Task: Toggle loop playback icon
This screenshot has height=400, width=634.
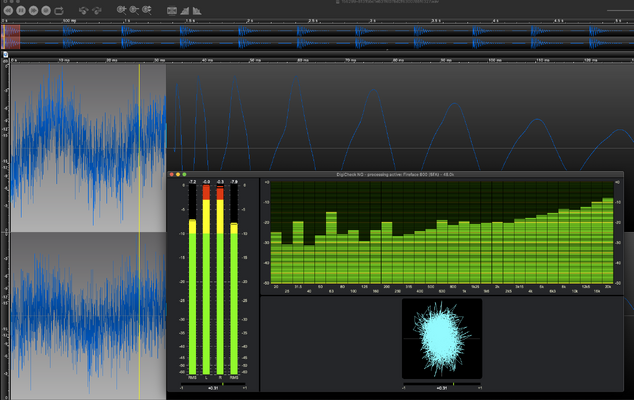Action: 59,11
